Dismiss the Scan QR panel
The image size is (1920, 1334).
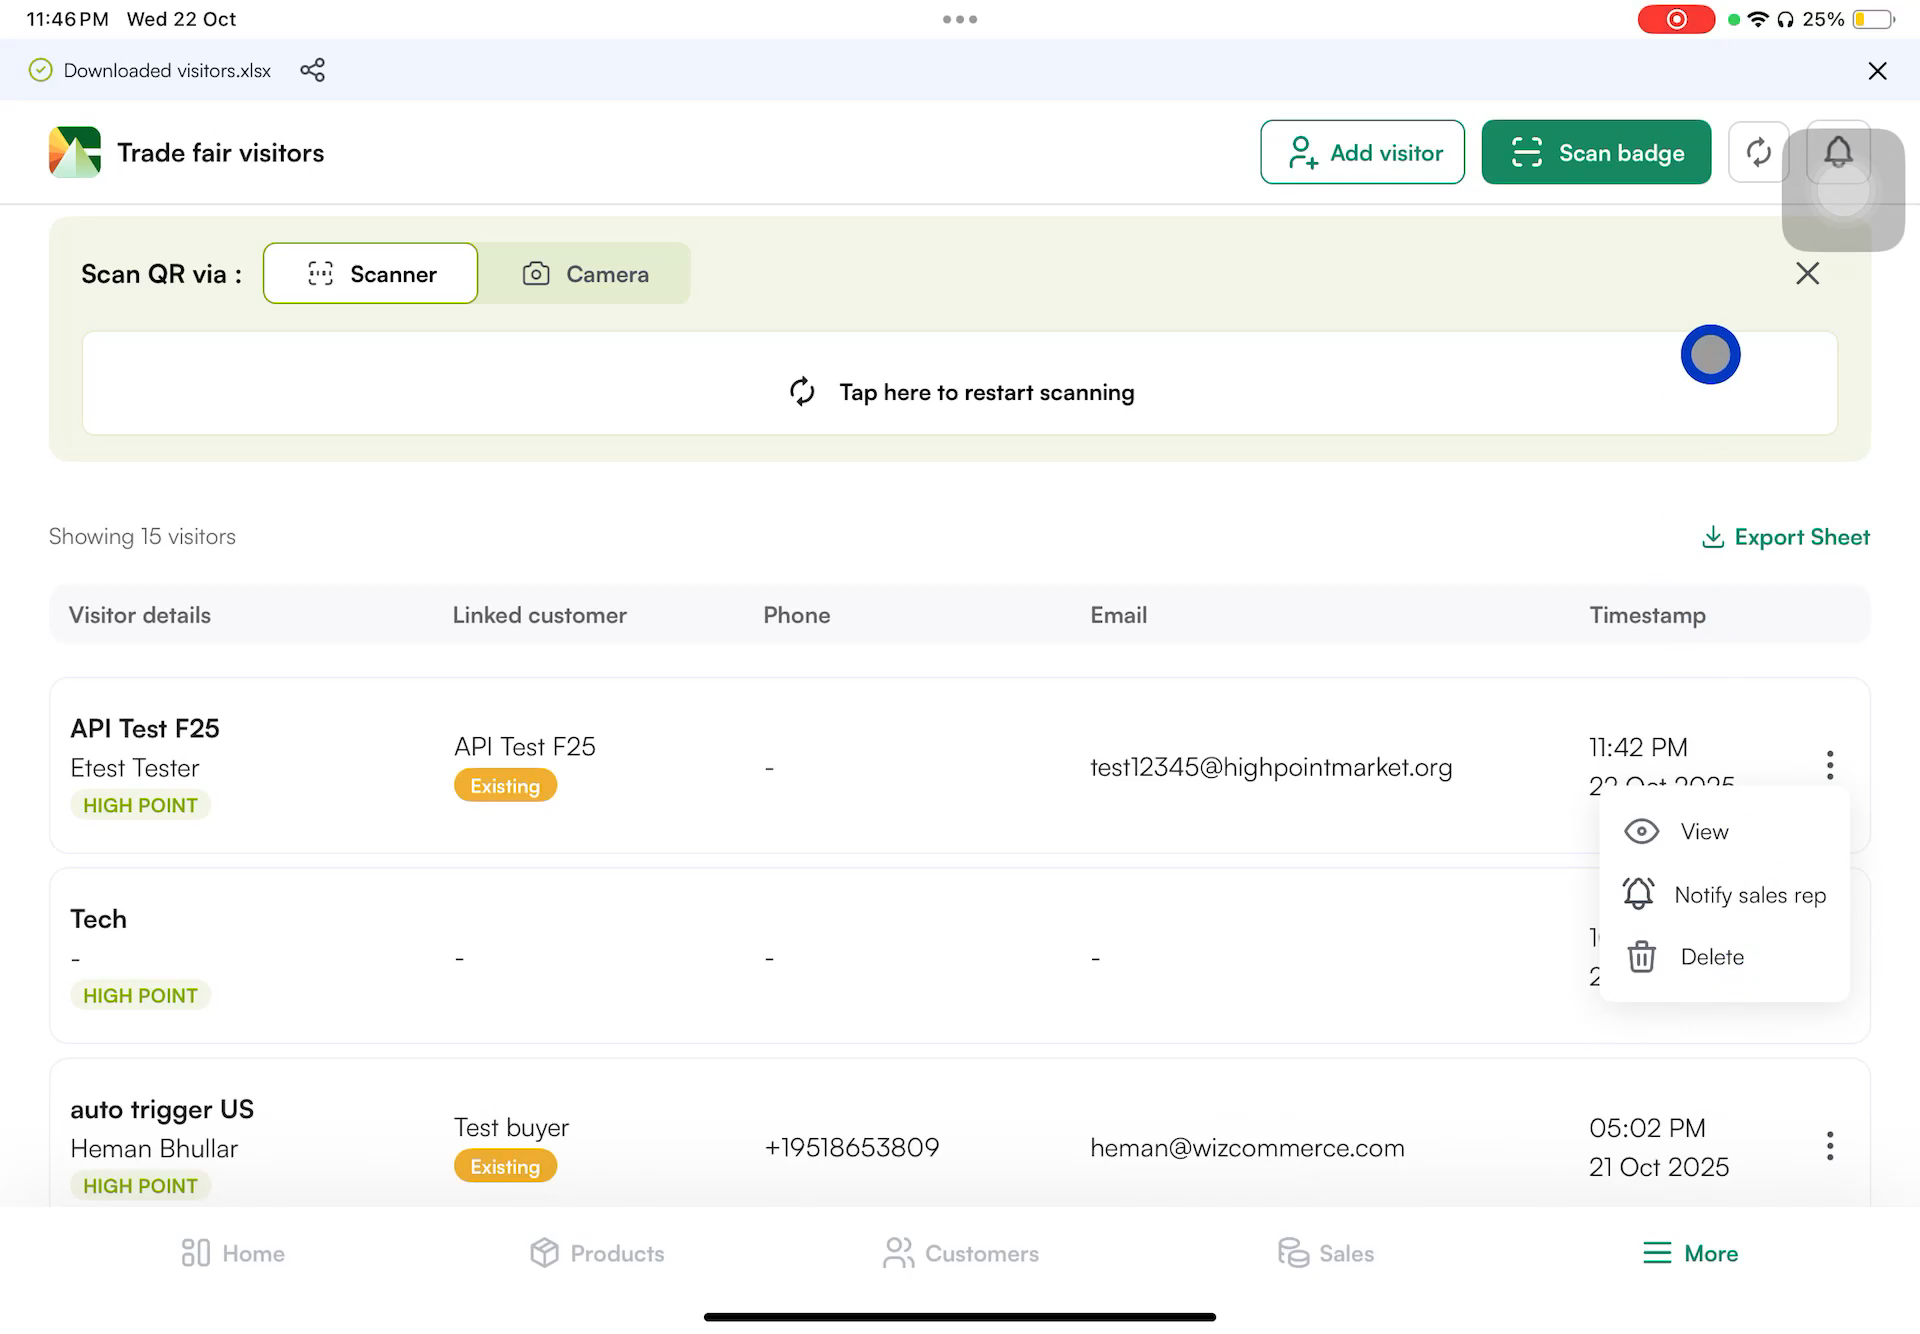[1806, 273]
